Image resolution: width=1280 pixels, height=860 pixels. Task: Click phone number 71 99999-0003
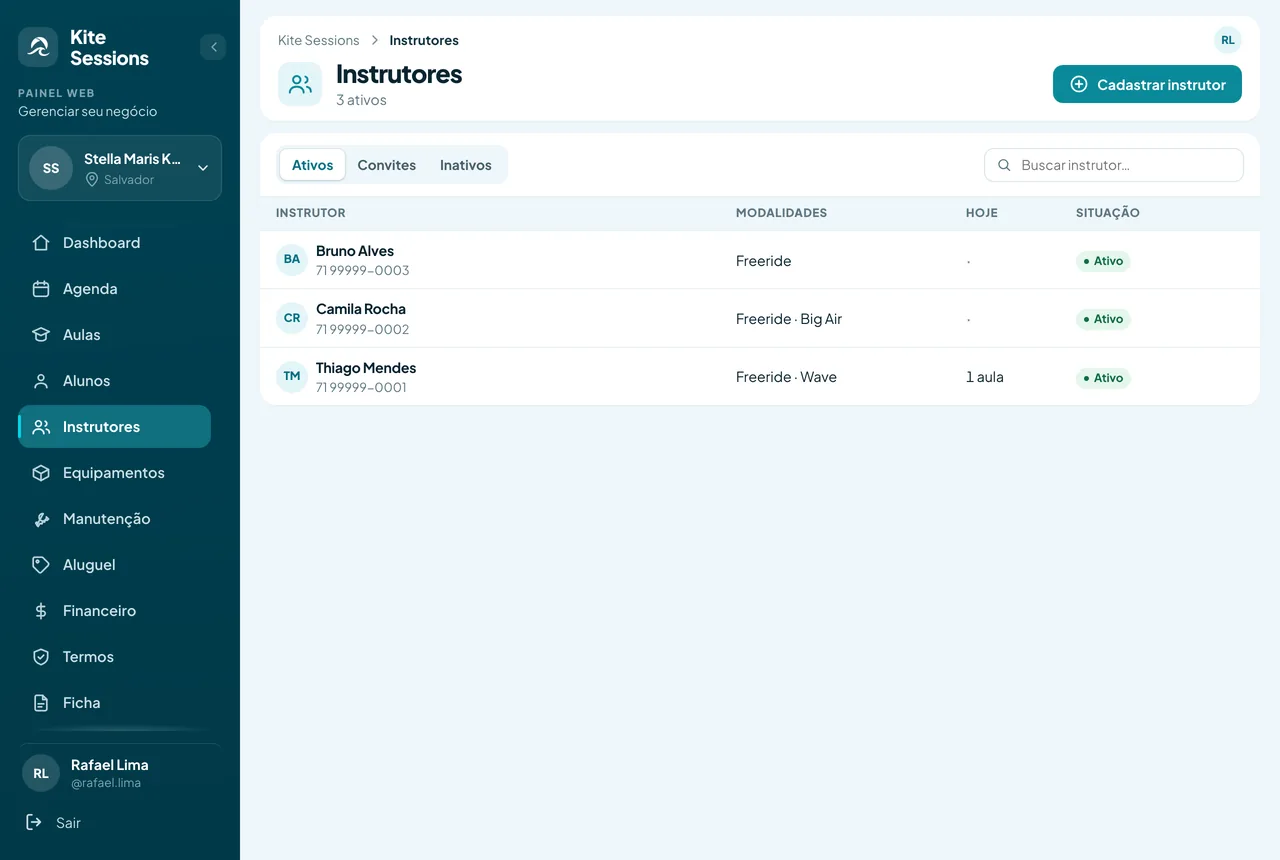click(x=363, y=270)
